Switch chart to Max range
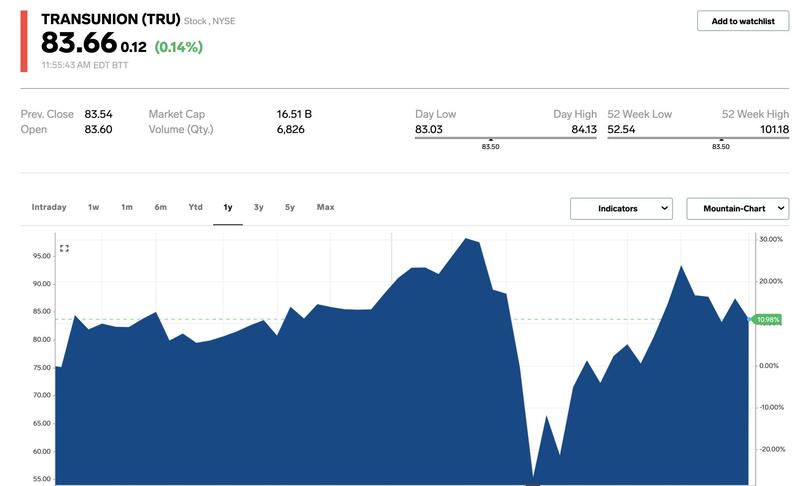The height and width of the screenshot is (486, 800). coord(325,207)
